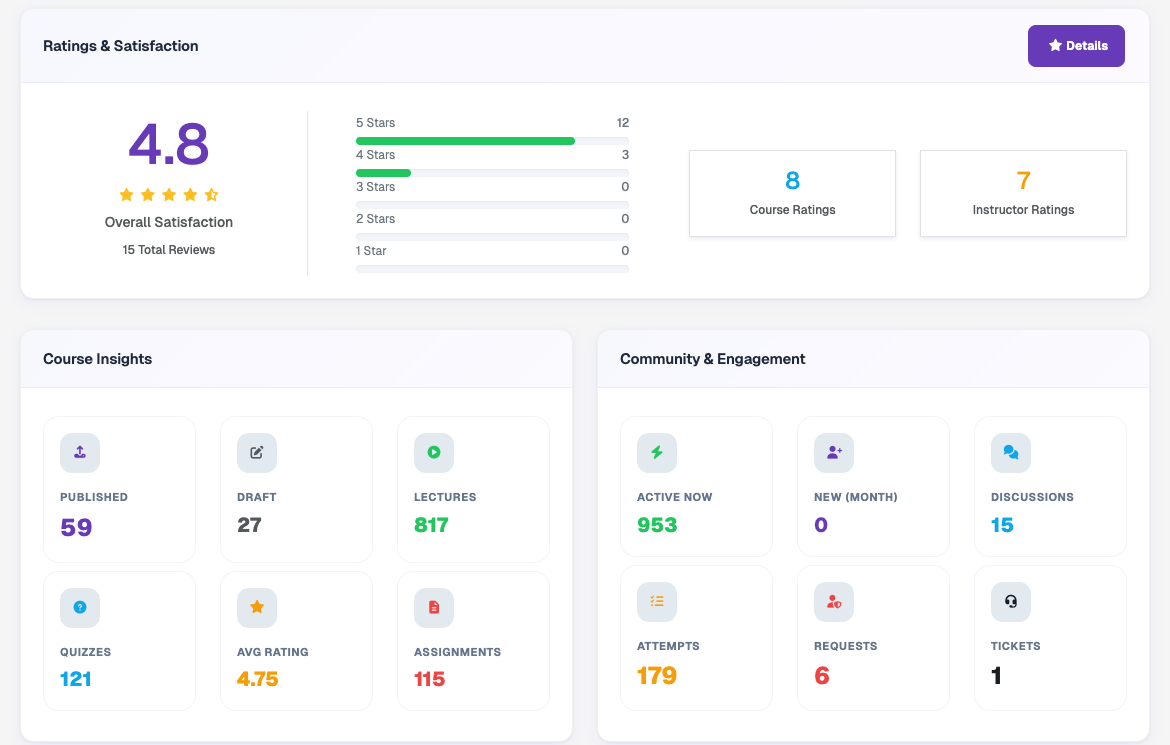Click the '5 Stars' label
The image size is (1170, 745).
pos(375,122)
